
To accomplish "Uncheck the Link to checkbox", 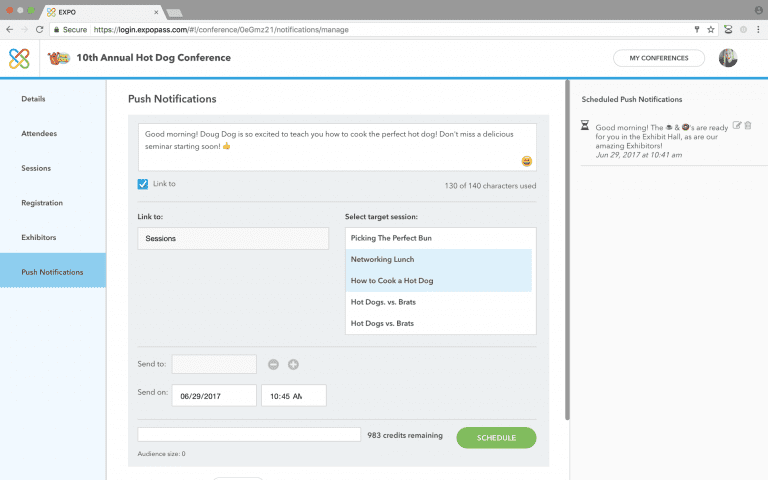I will coord(143,184).
